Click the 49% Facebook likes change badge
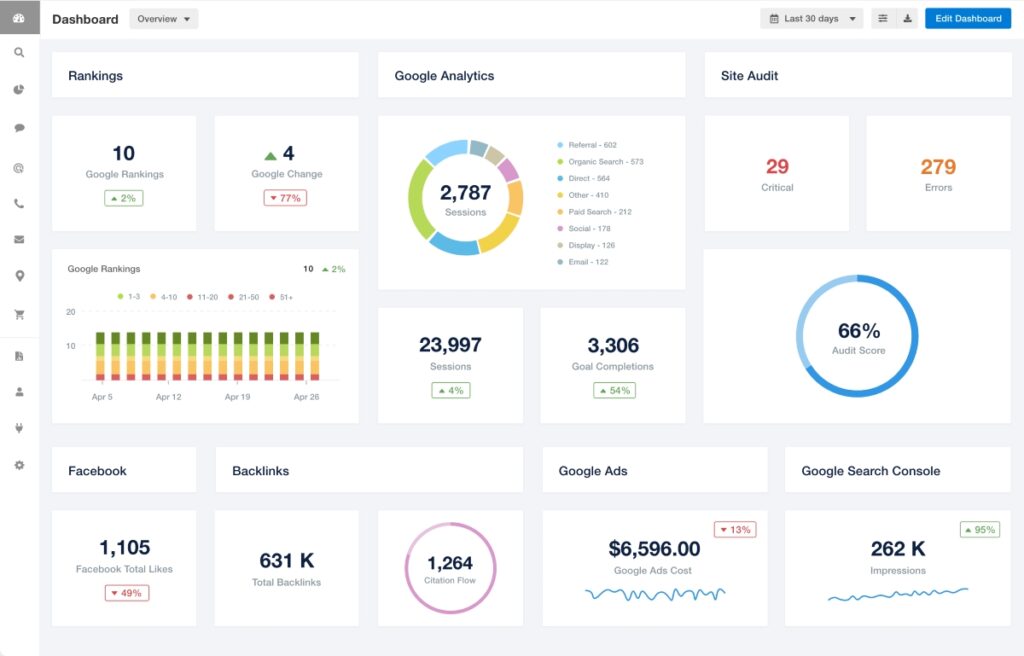The height and width of the screenshot is (656, 1024). (127, 593)
